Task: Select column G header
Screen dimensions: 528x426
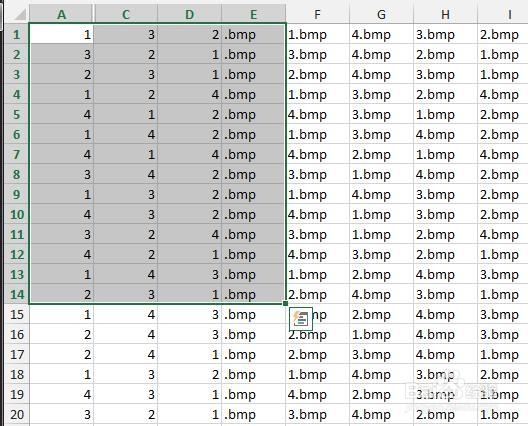Action: 382,14
